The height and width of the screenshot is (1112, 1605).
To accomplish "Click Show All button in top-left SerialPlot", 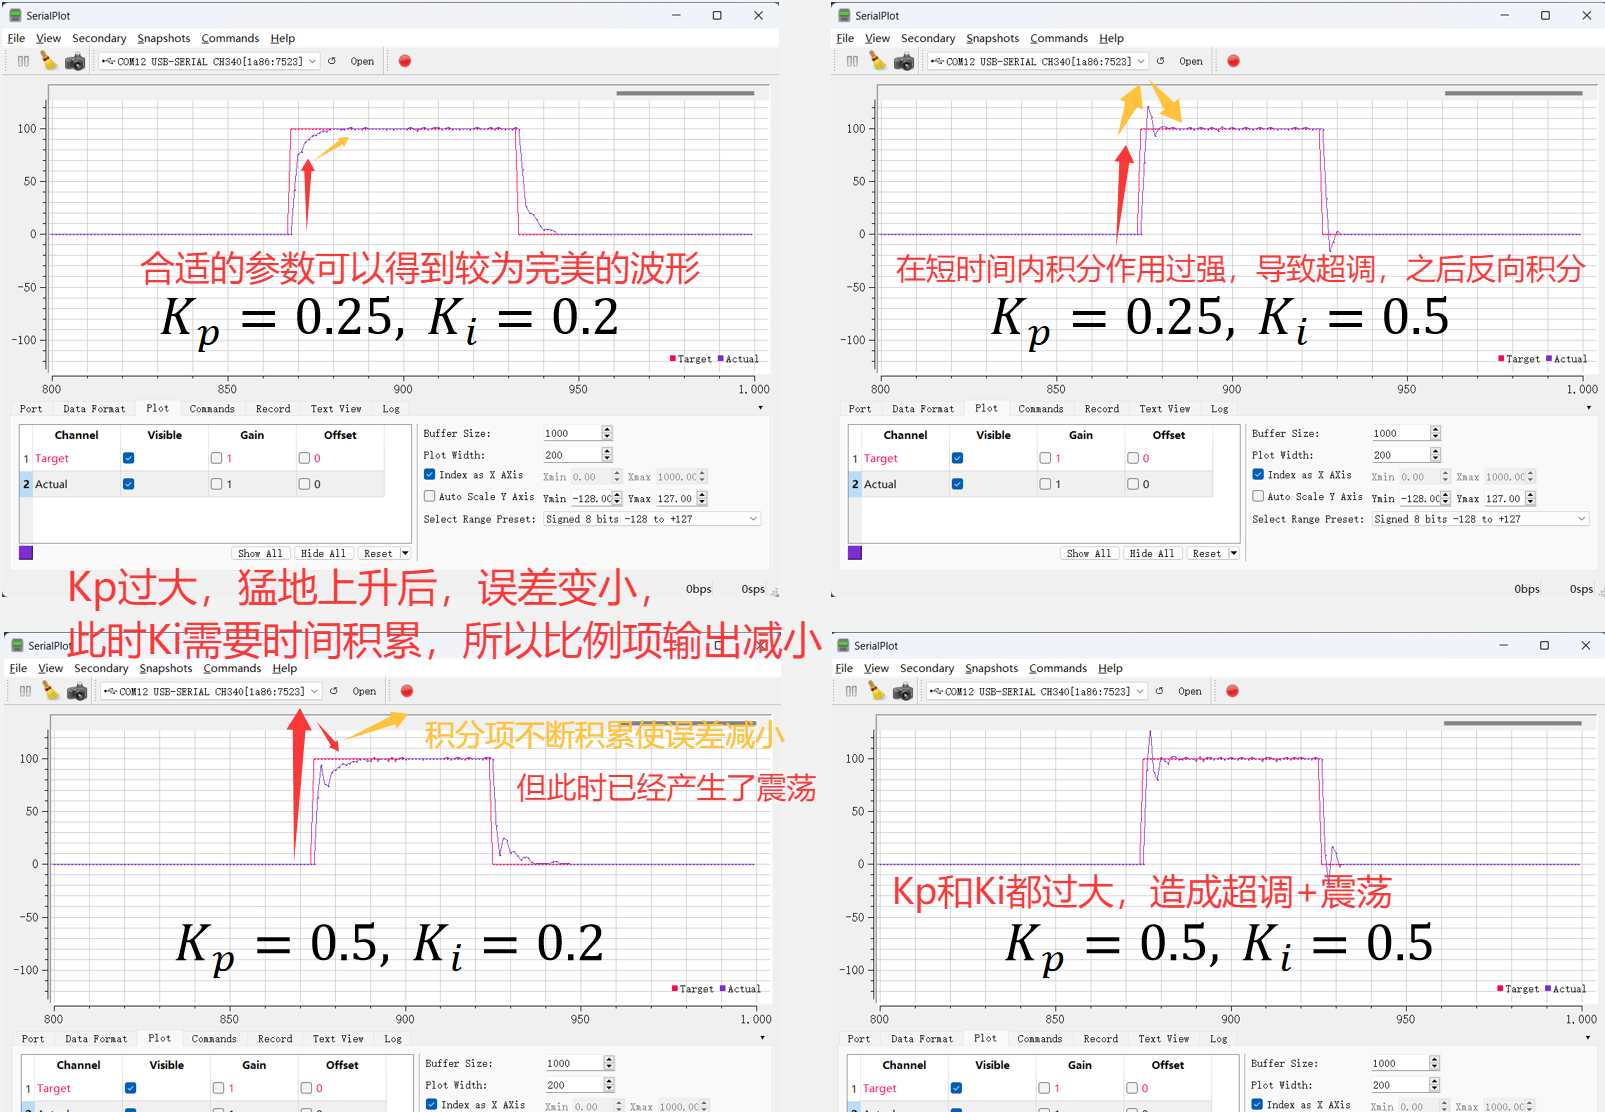I will (x=260, y=553).
